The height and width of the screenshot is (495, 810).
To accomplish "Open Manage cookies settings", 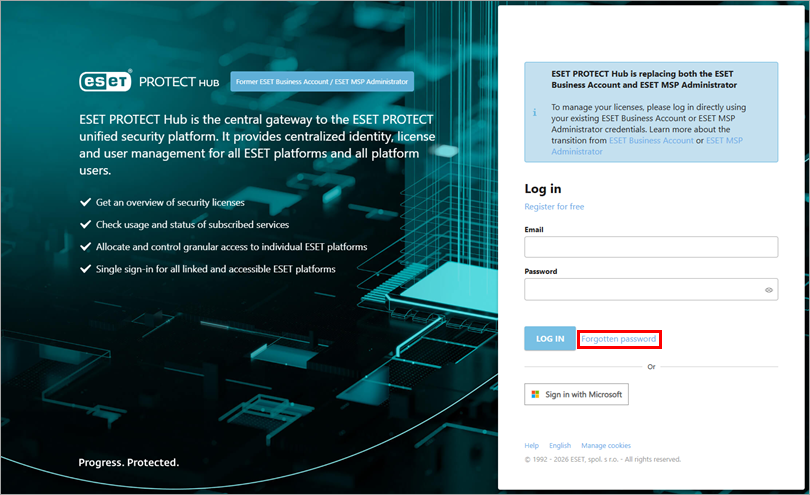I will point(606,446).
